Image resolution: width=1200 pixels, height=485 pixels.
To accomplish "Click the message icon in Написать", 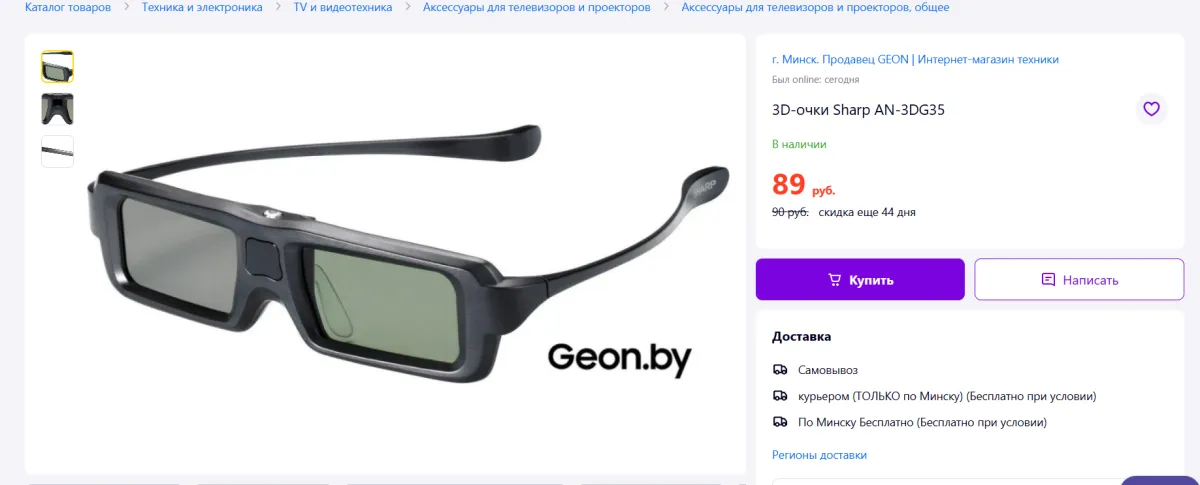I will pyautogui.click(x=1048, y=280).
